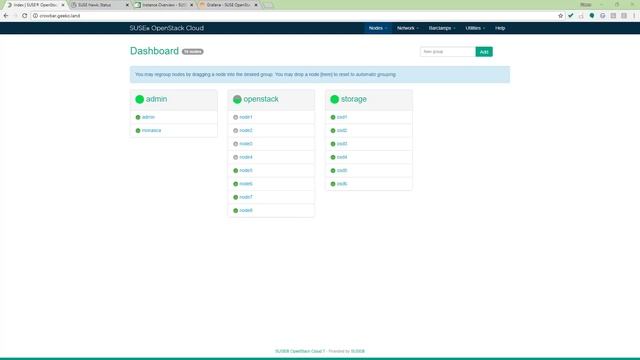The height and width of the screenshot is (360, 640).
Task: Open the last storage node link
Action: point(342,184)
